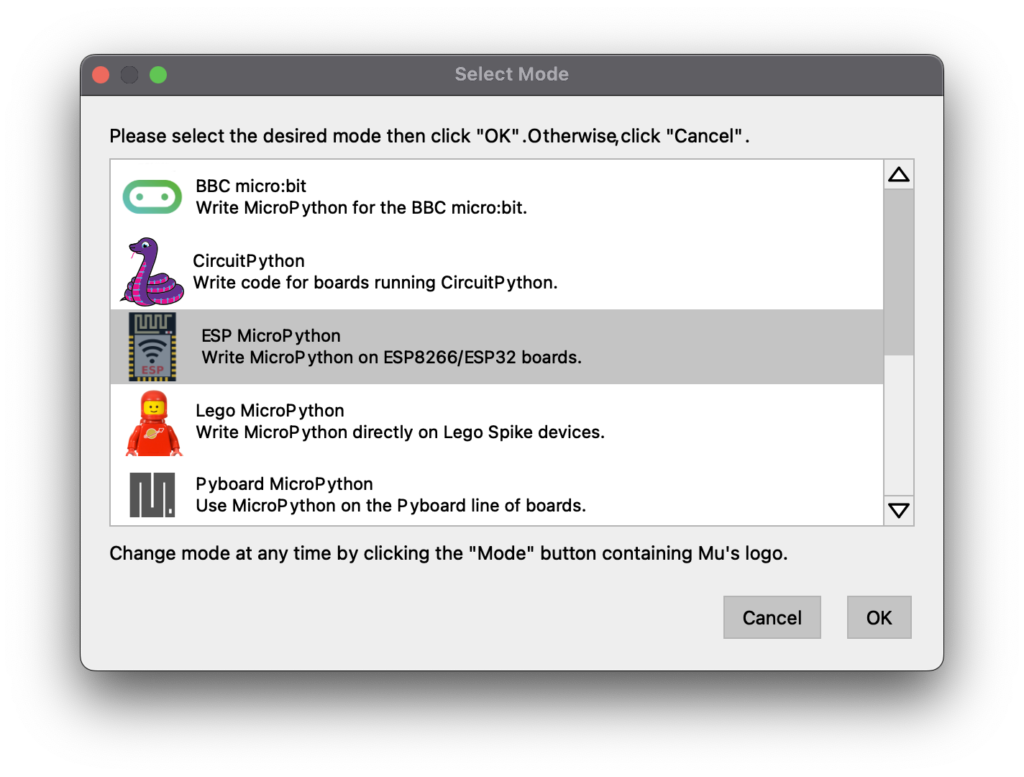Click the BBC micro:bit mode icon
Screen dimensions: 1024x777
(x=152, y=197)
